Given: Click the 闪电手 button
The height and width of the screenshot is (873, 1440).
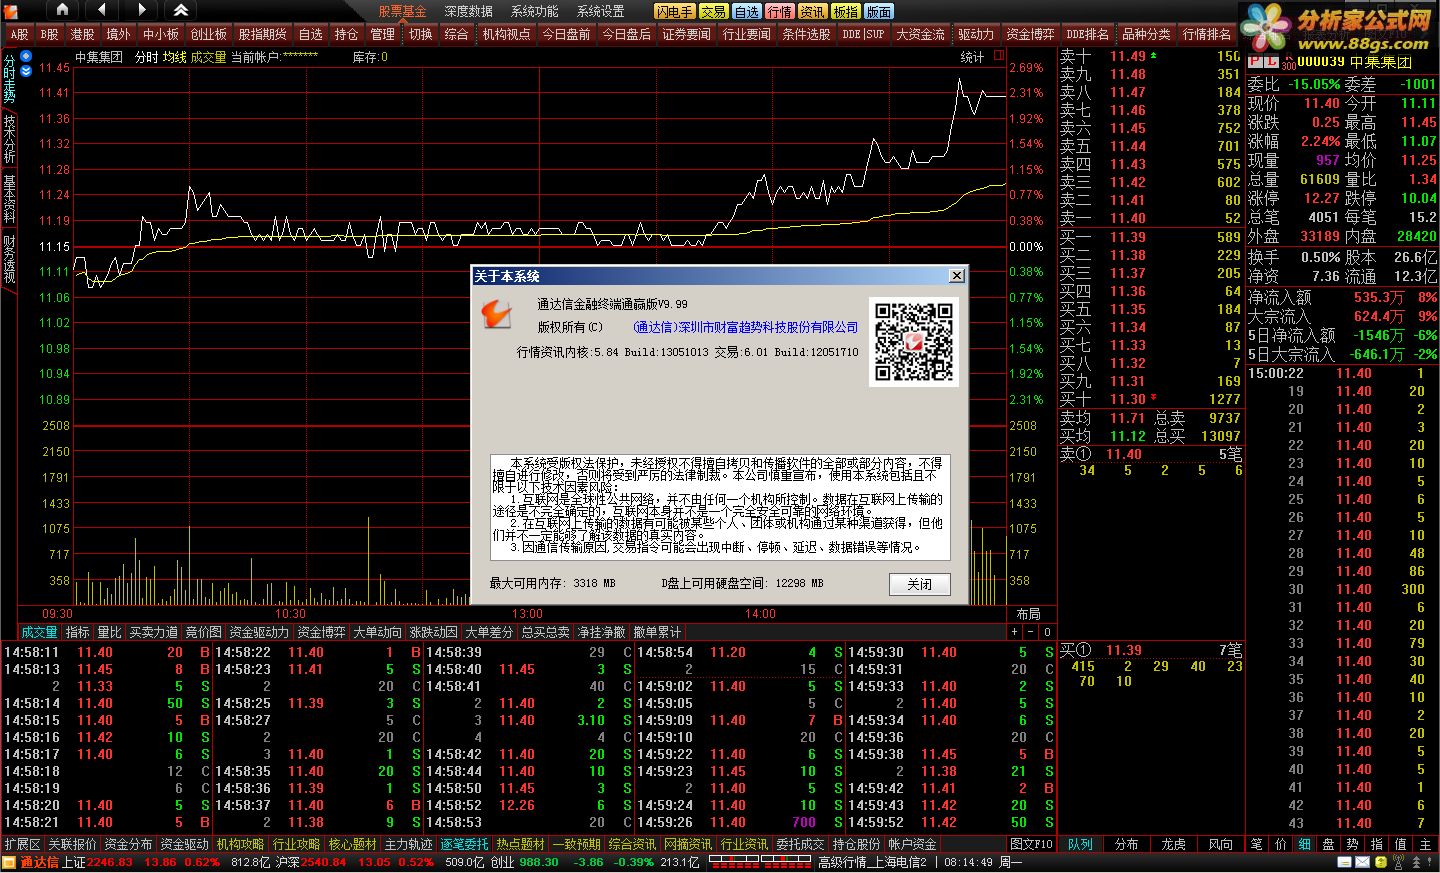Looking at the screenshot, I should click(675, 11).
